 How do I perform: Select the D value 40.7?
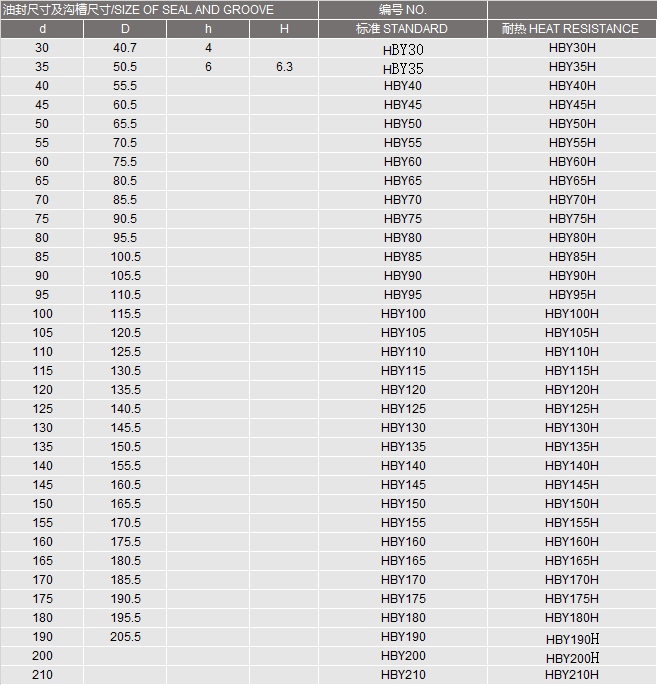[125, 48]
